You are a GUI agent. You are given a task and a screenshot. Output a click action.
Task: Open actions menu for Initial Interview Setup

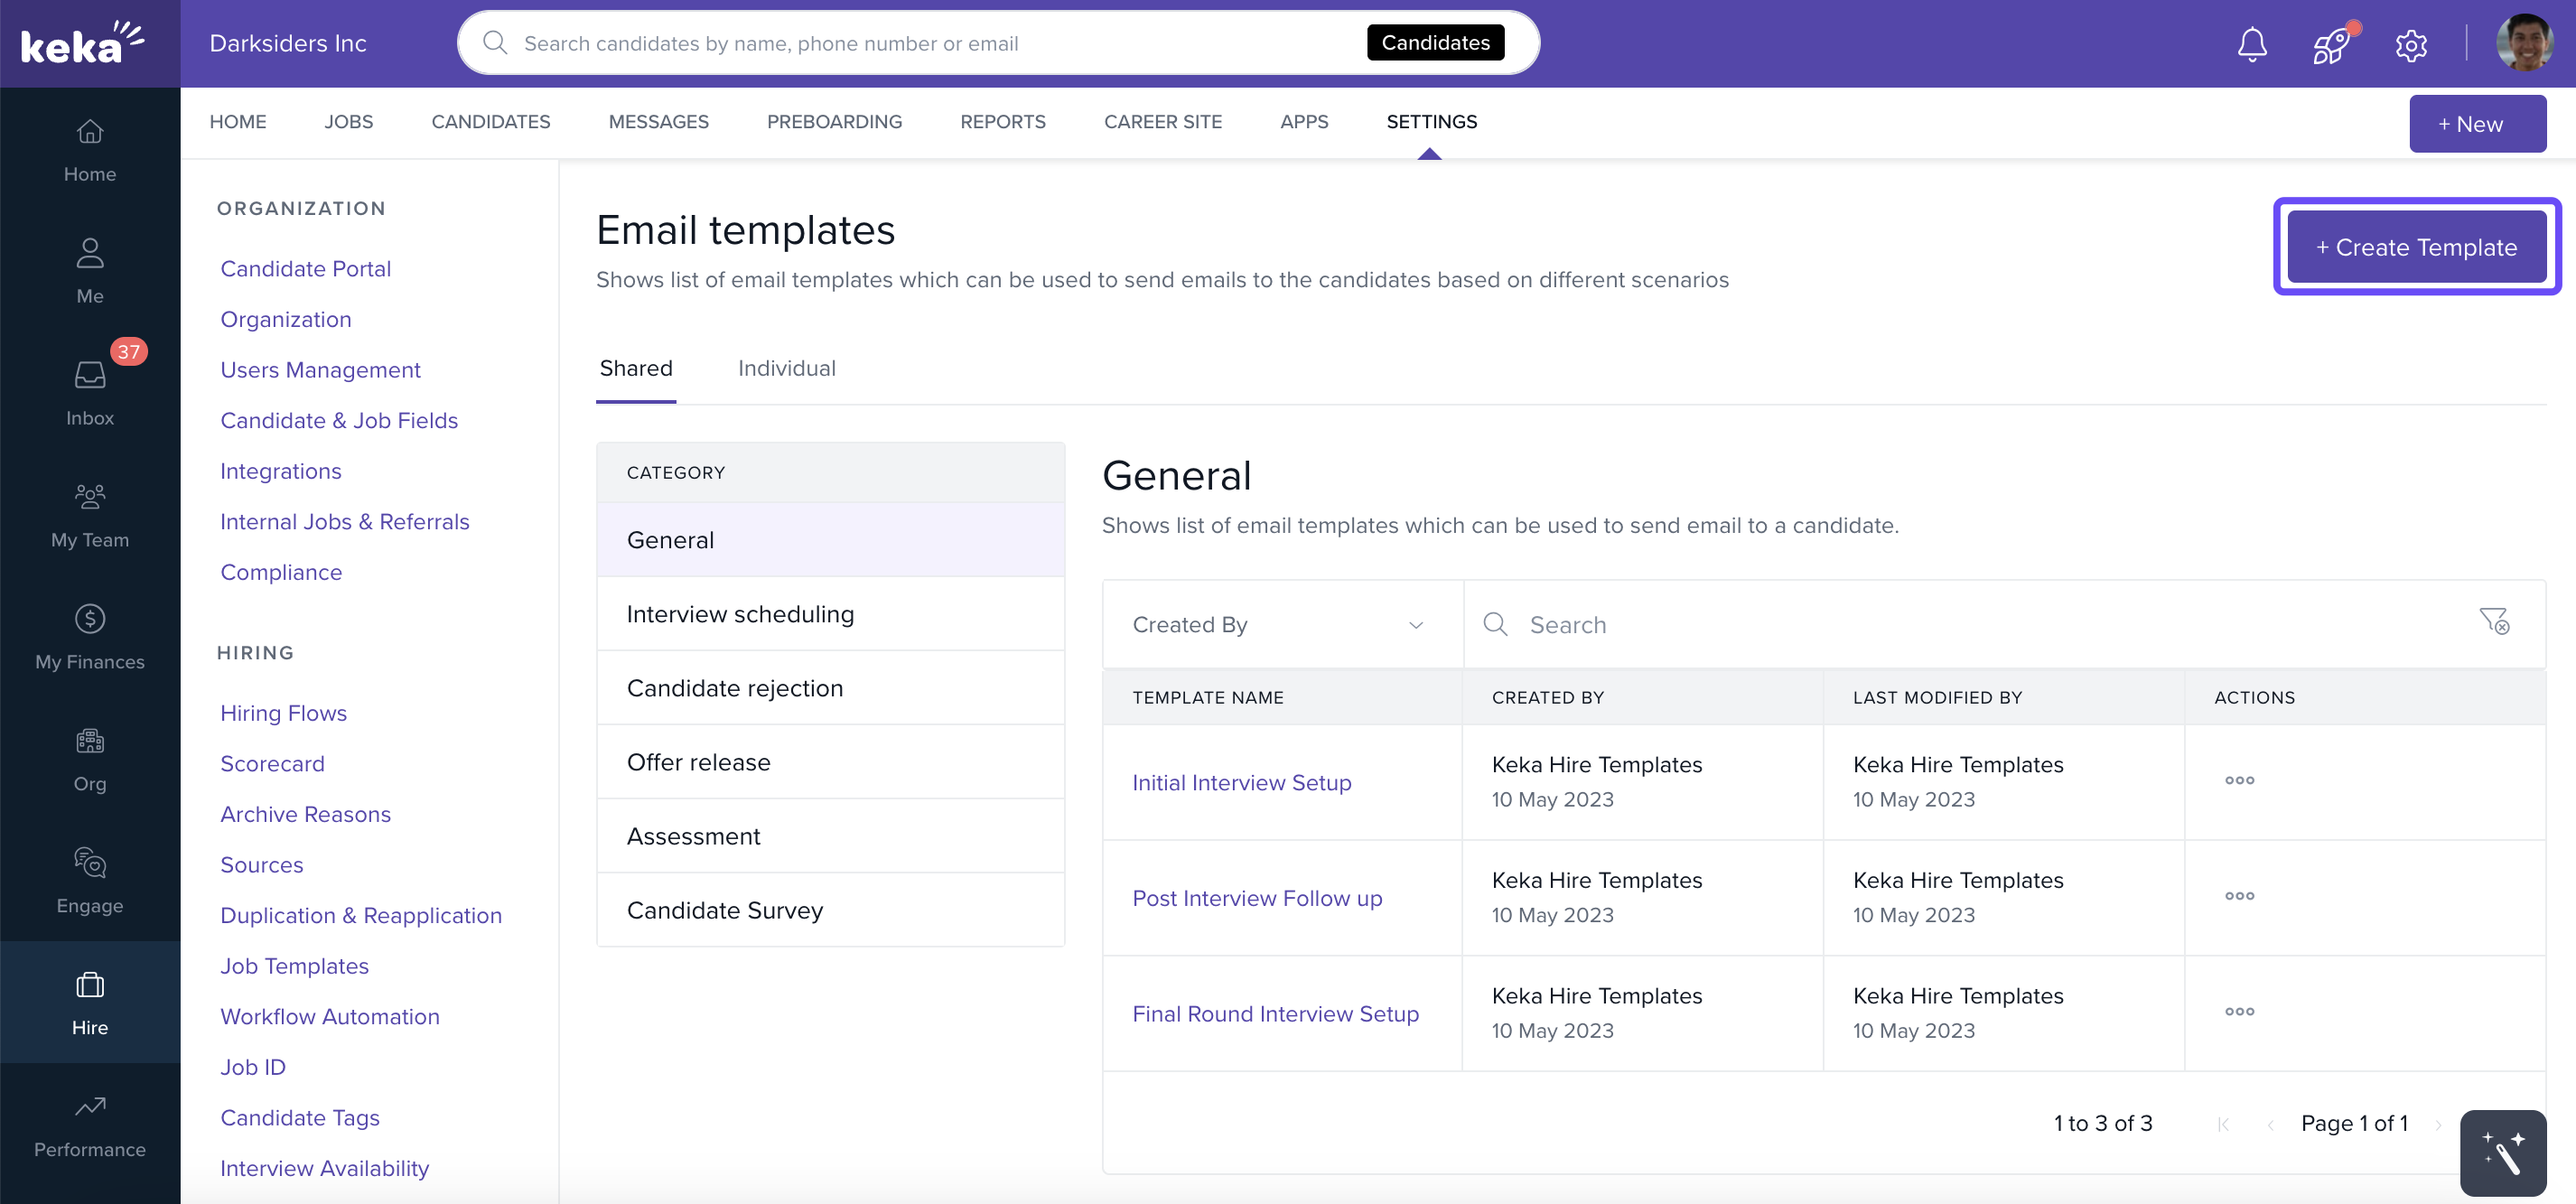(2239, 781)
